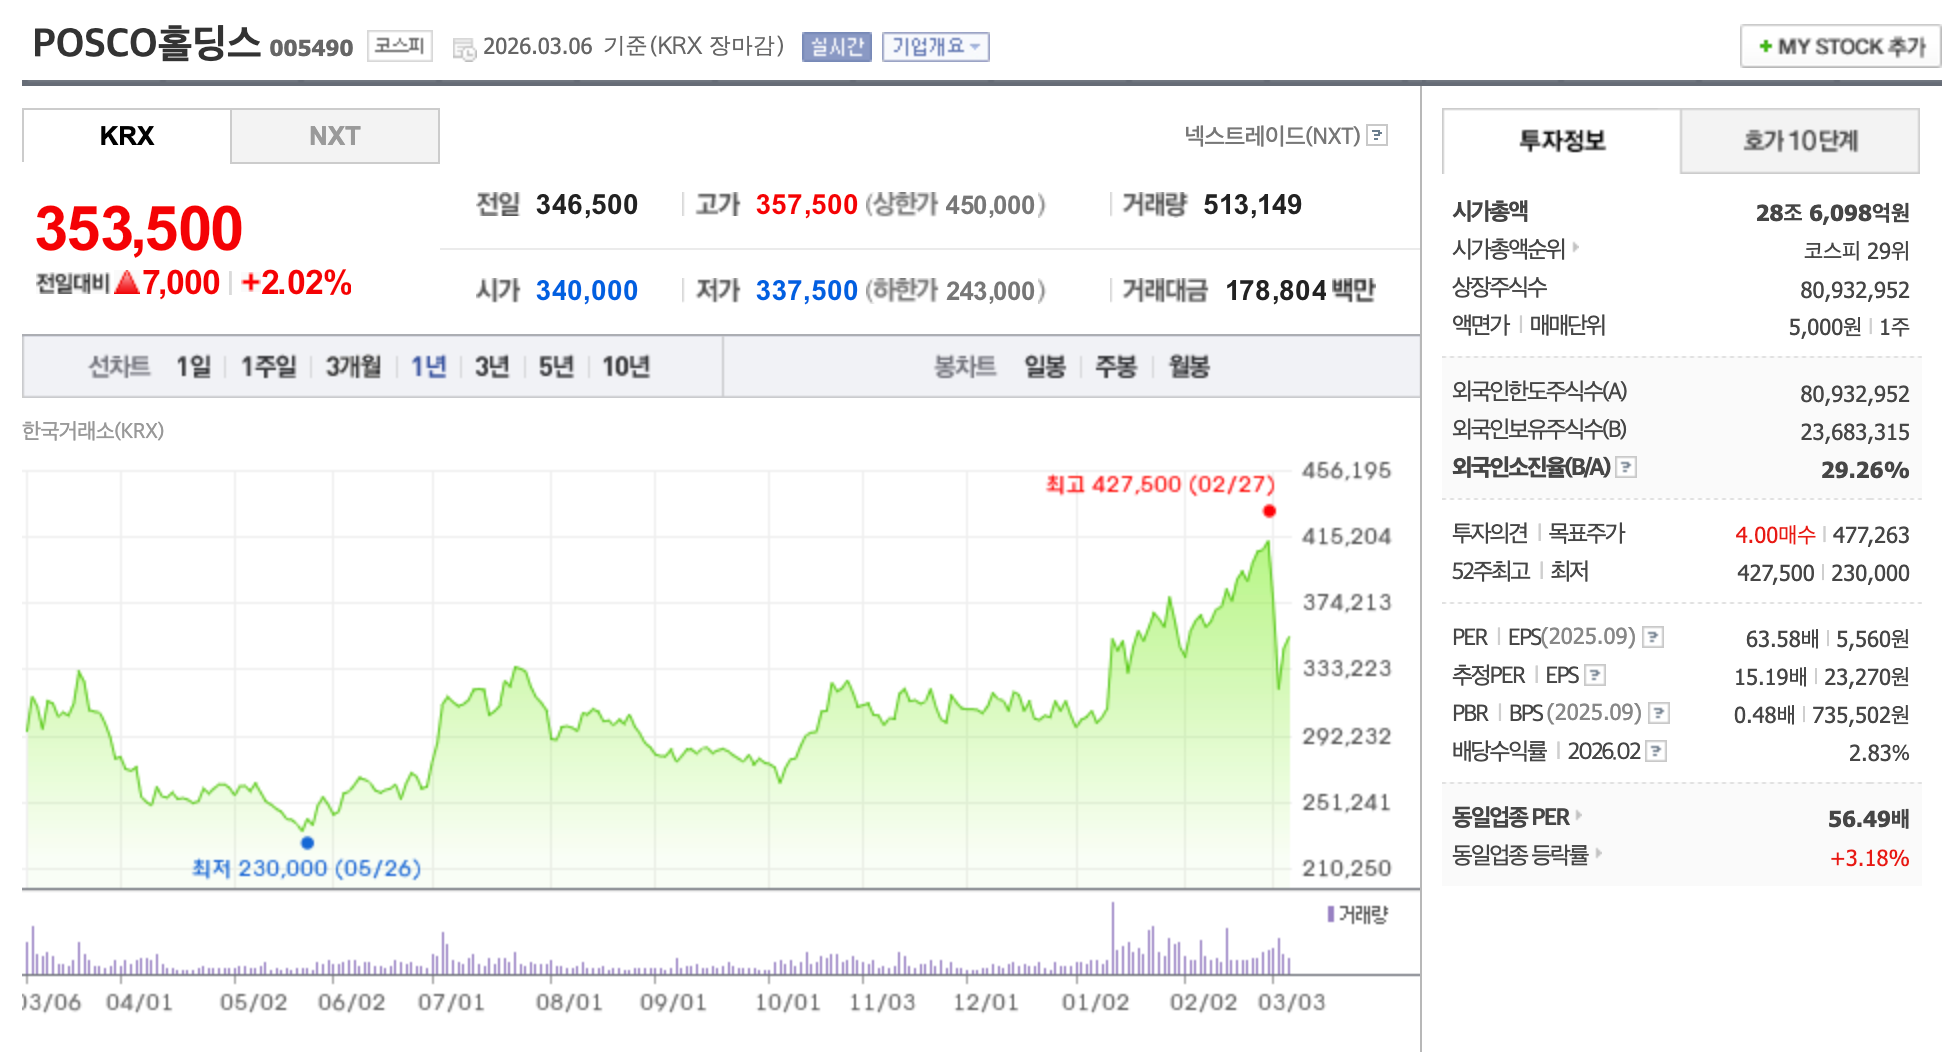Click the 상장주식수 value in 투자정보
This screenshot has height=1052, width=1958.
pos(1855,290)
